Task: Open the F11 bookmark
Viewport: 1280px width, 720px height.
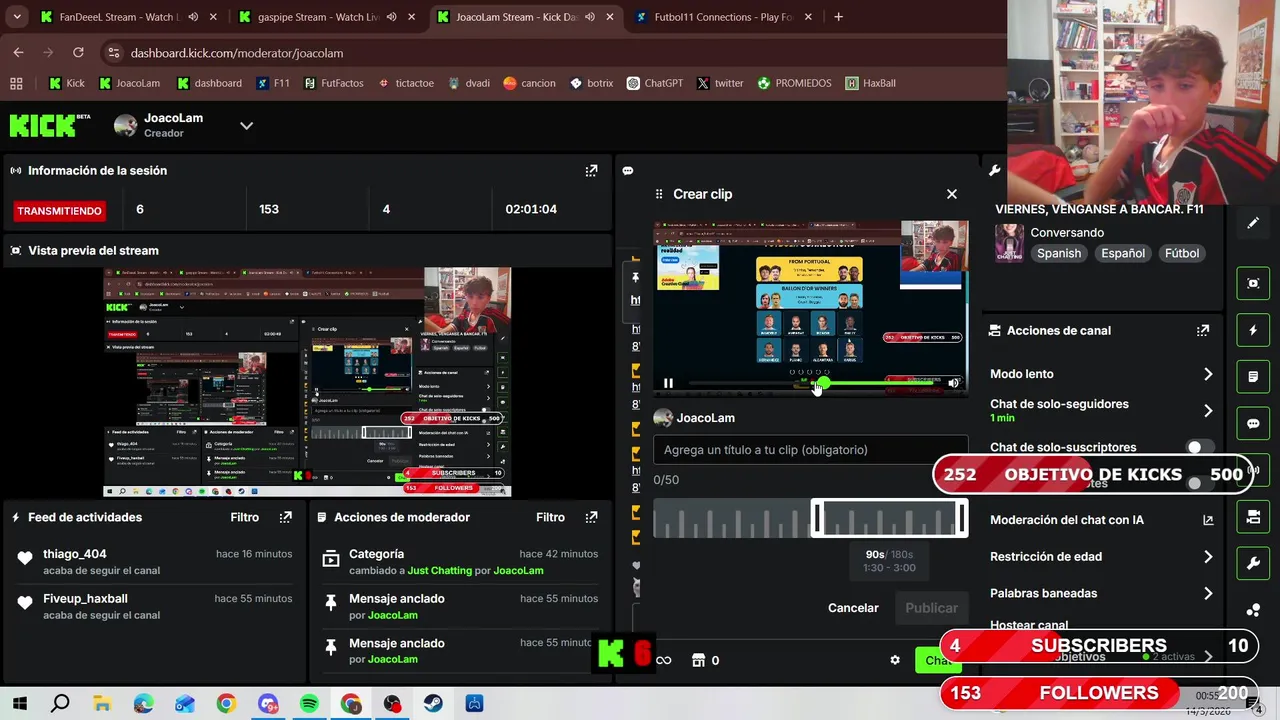Action: (272, 83)
